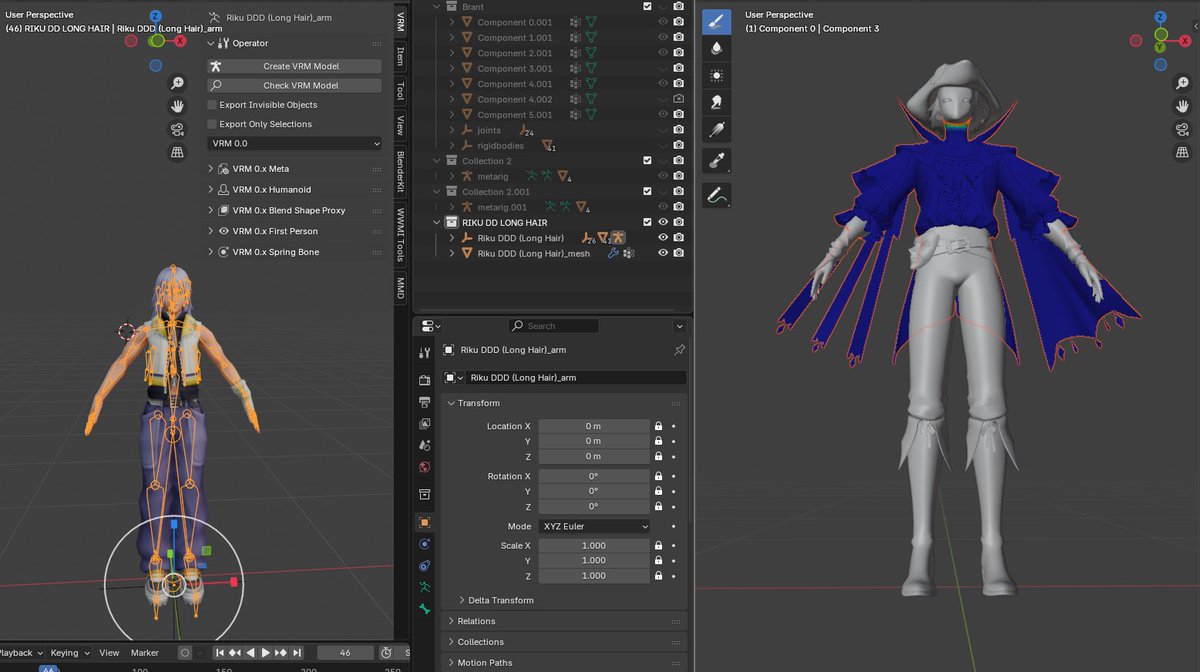1200x672 pixels.
Task: Click zoom magnifier icon in right viewport
Action: pyautogui.click(x=1181, y=84)
